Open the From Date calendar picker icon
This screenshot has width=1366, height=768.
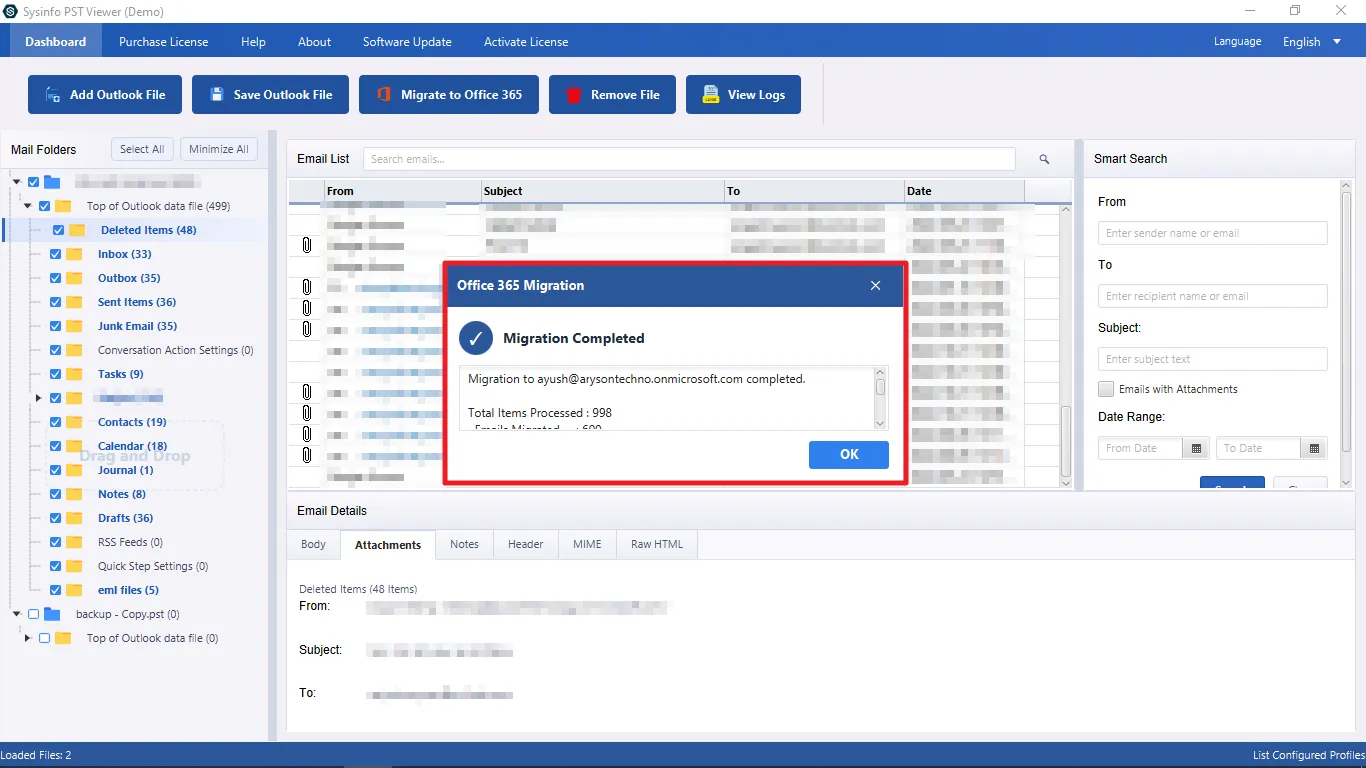pyautogui.click(x=1196, y=449)
